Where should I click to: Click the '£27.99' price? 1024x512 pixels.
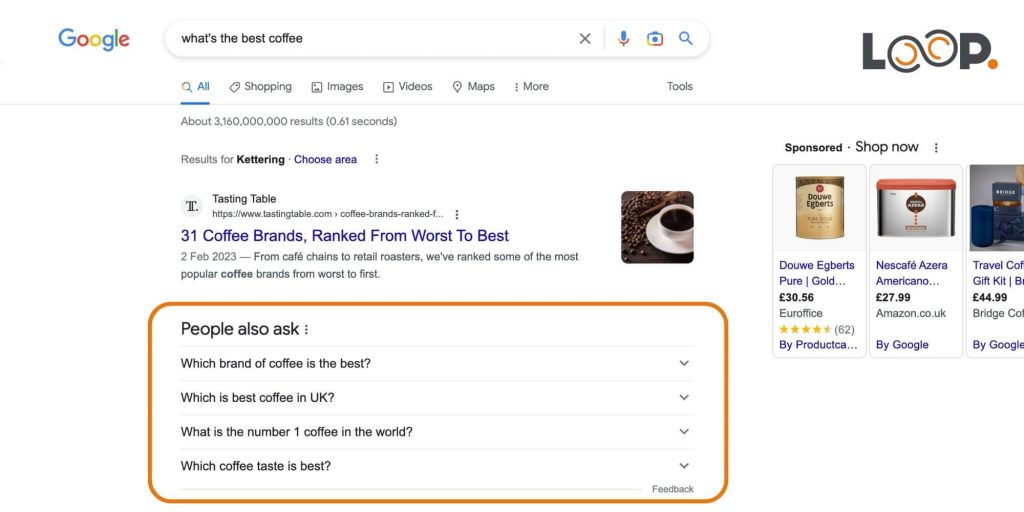coord(893,298)
